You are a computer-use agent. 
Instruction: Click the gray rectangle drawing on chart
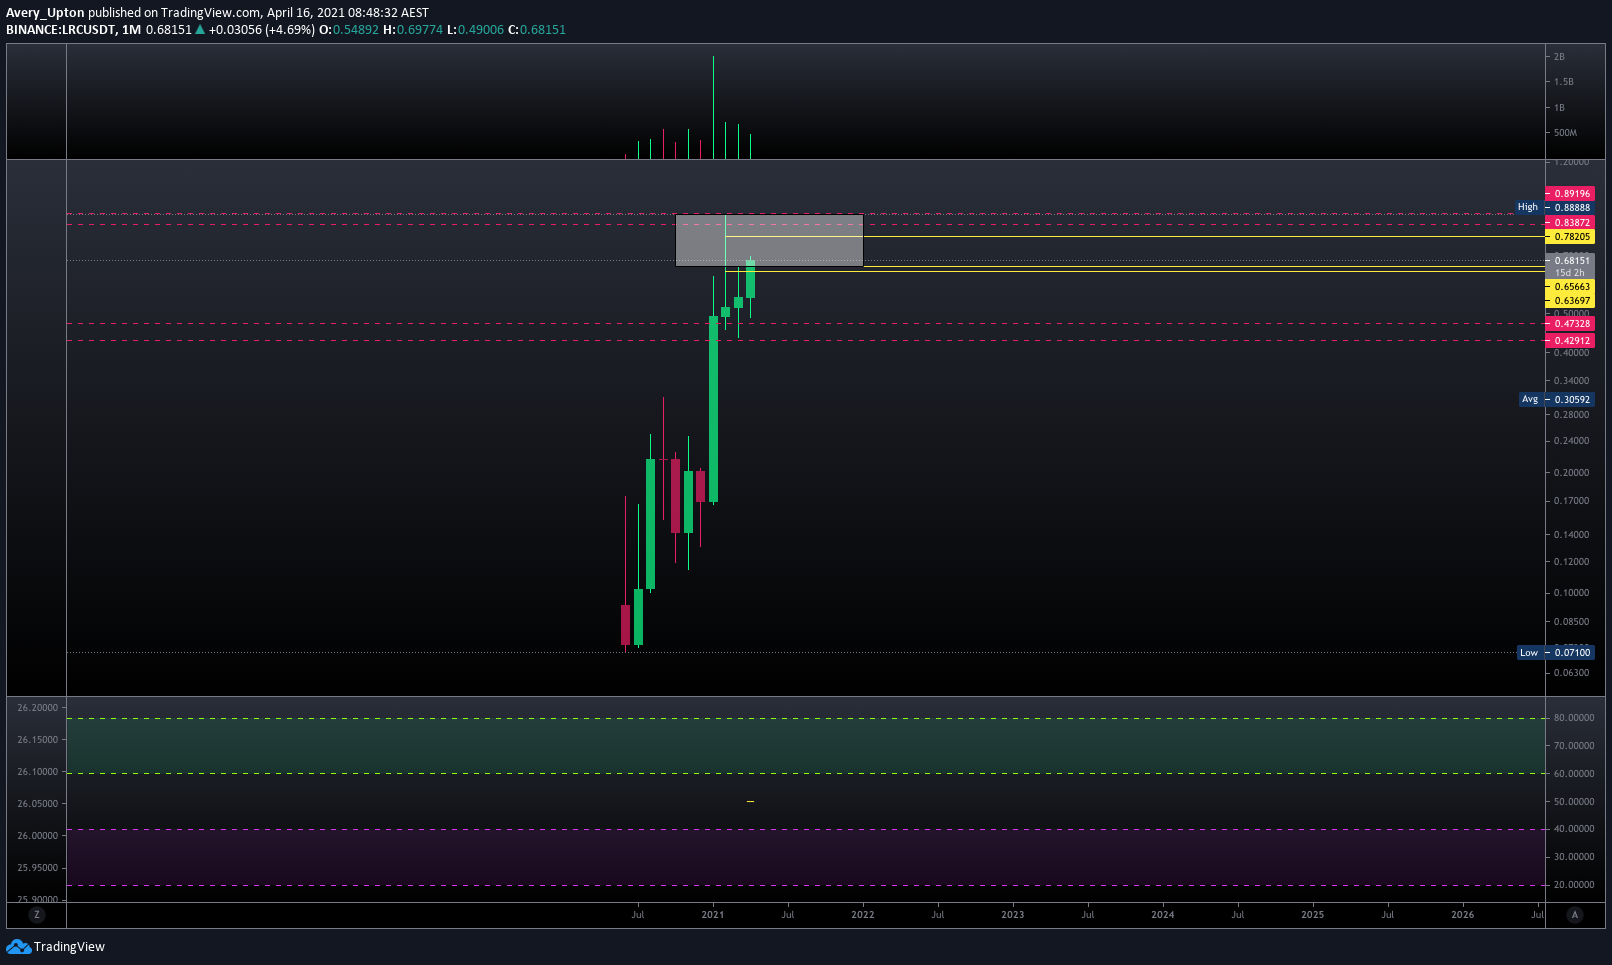770,240
